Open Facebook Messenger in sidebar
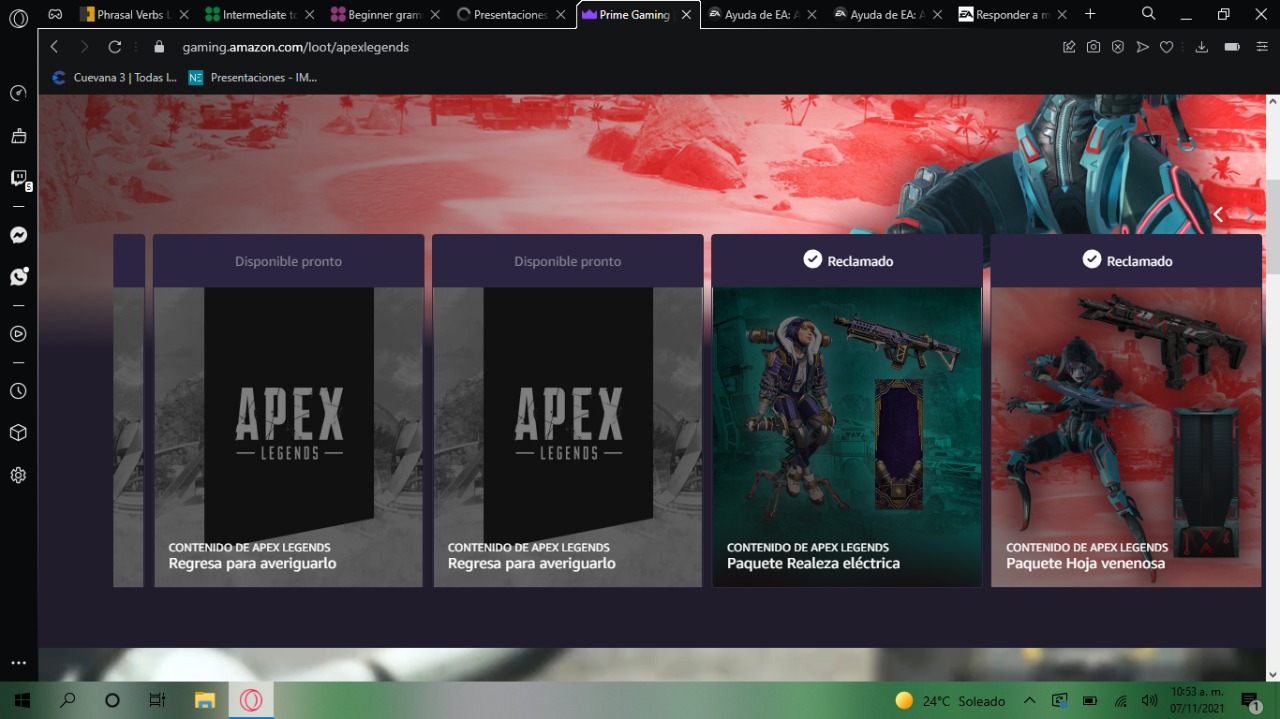Viewport: 1280px width, 719px height. (x=18, y=235)
